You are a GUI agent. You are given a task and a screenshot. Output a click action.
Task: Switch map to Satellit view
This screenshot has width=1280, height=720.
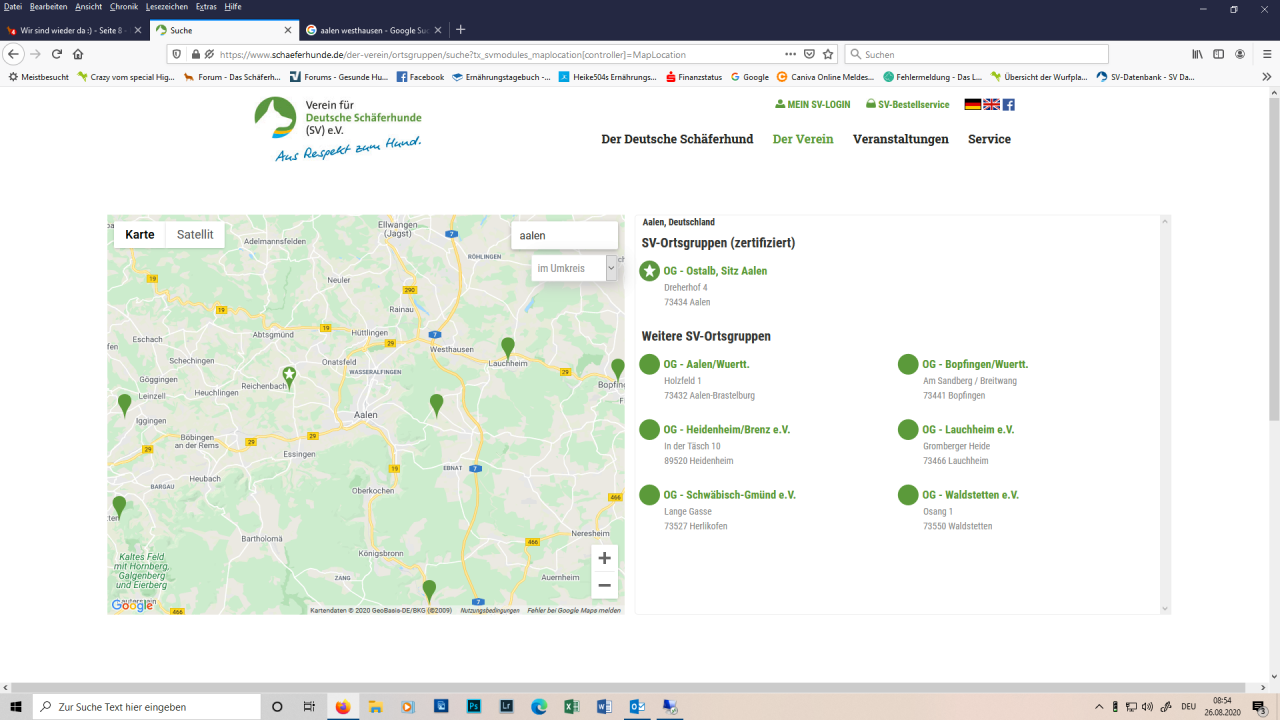(195, 235)
